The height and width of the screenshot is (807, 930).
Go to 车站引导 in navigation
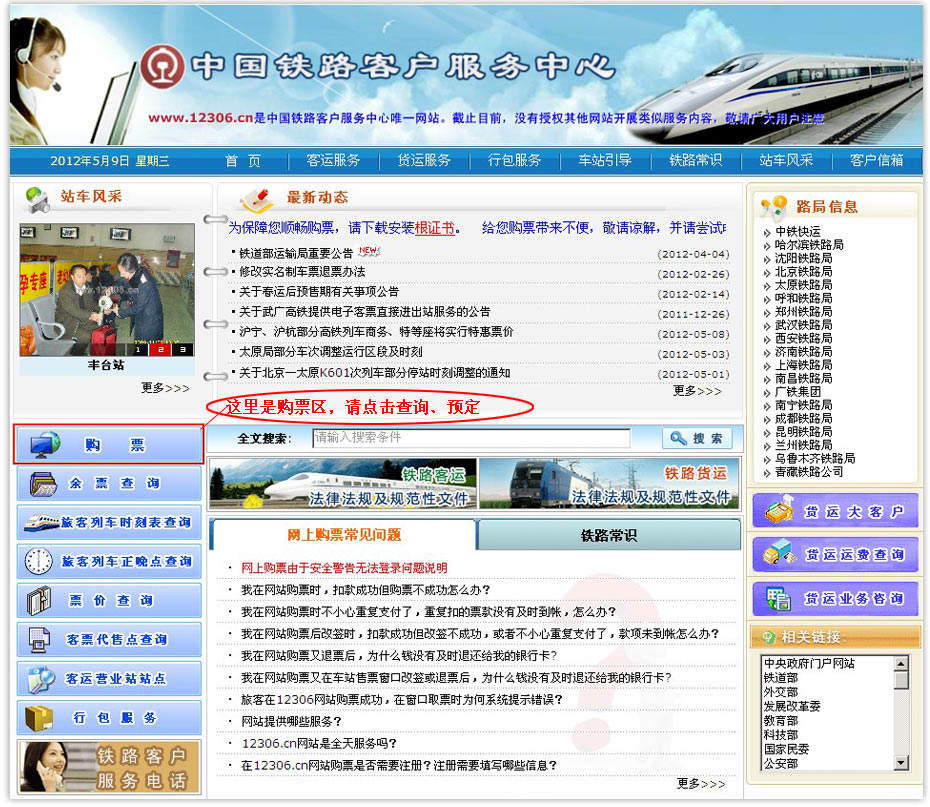click(604, 160)
